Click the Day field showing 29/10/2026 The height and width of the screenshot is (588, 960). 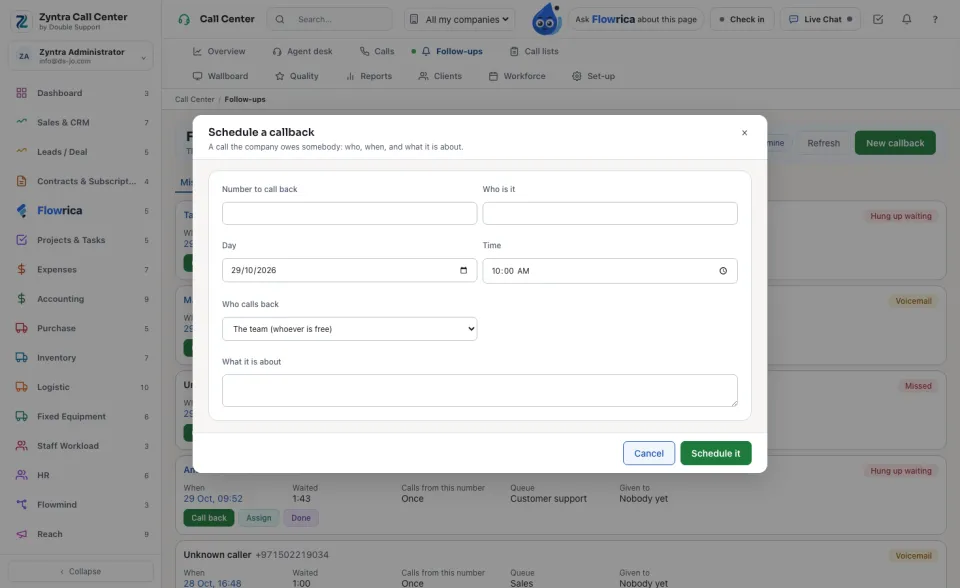[x=350, y=270]
